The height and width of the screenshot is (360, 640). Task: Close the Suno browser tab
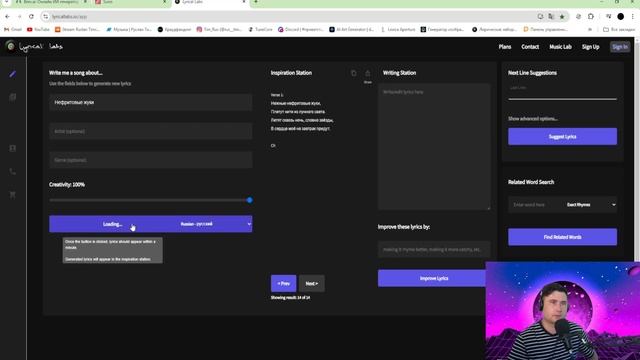pos(164,2)
